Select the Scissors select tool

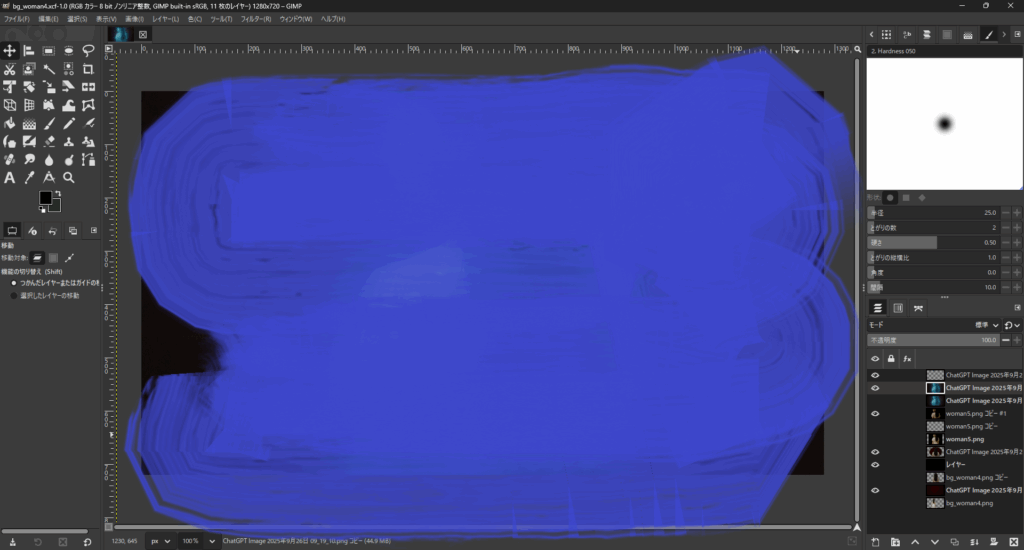[x=10, y=69]
